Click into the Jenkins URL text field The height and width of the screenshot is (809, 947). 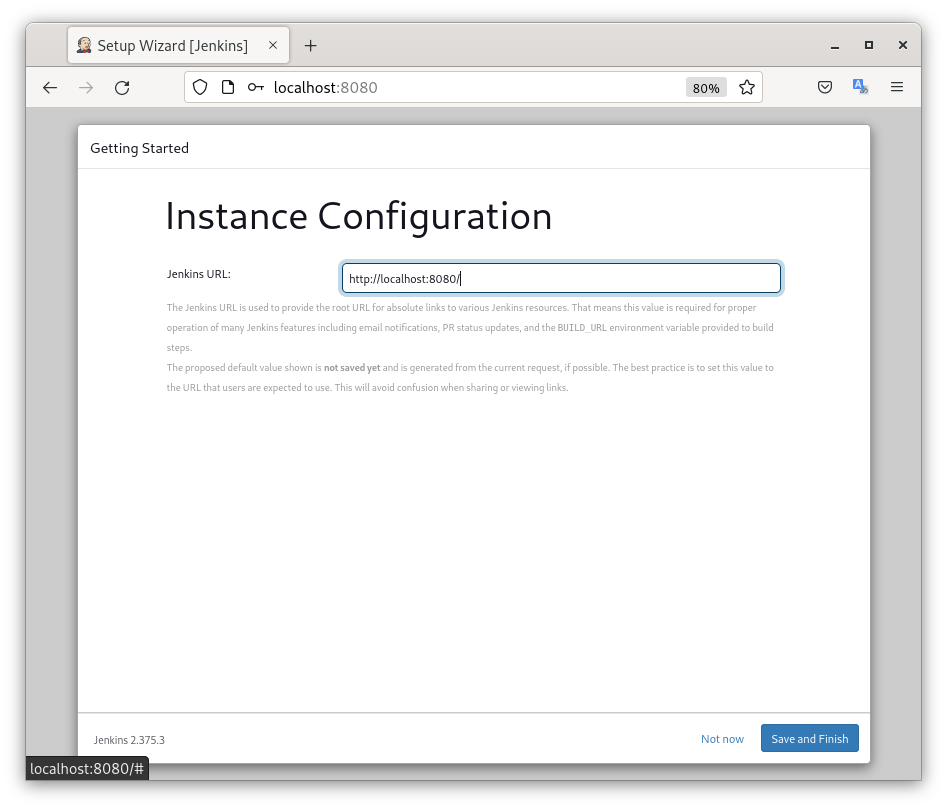tap(561, 279)
